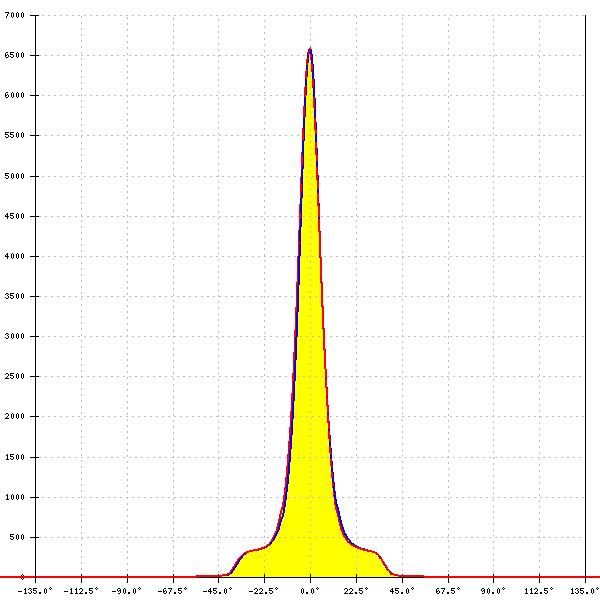
Task: Click the -90.0° x-axis label
Action: (x=127, y=591)
